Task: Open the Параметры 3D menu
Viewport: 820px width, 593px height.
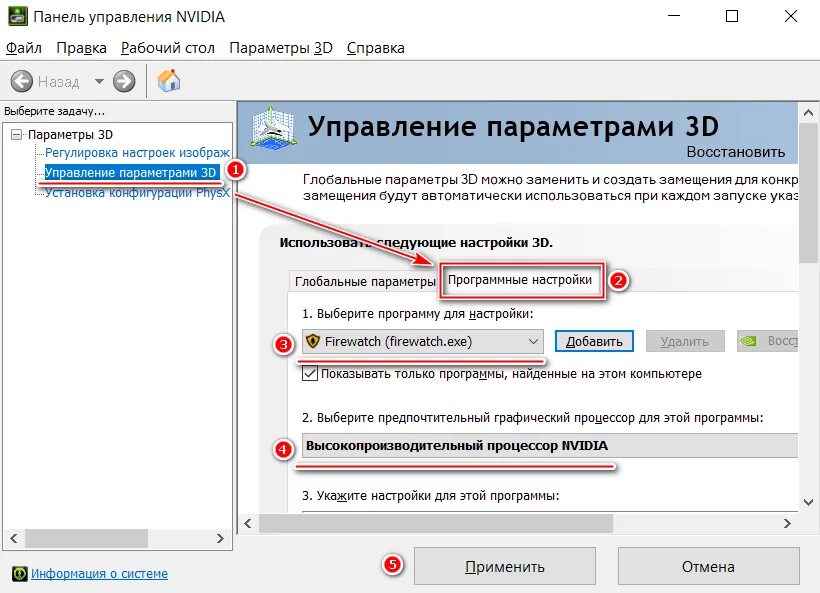Action: pyautogui.click(x=281, y=48)
